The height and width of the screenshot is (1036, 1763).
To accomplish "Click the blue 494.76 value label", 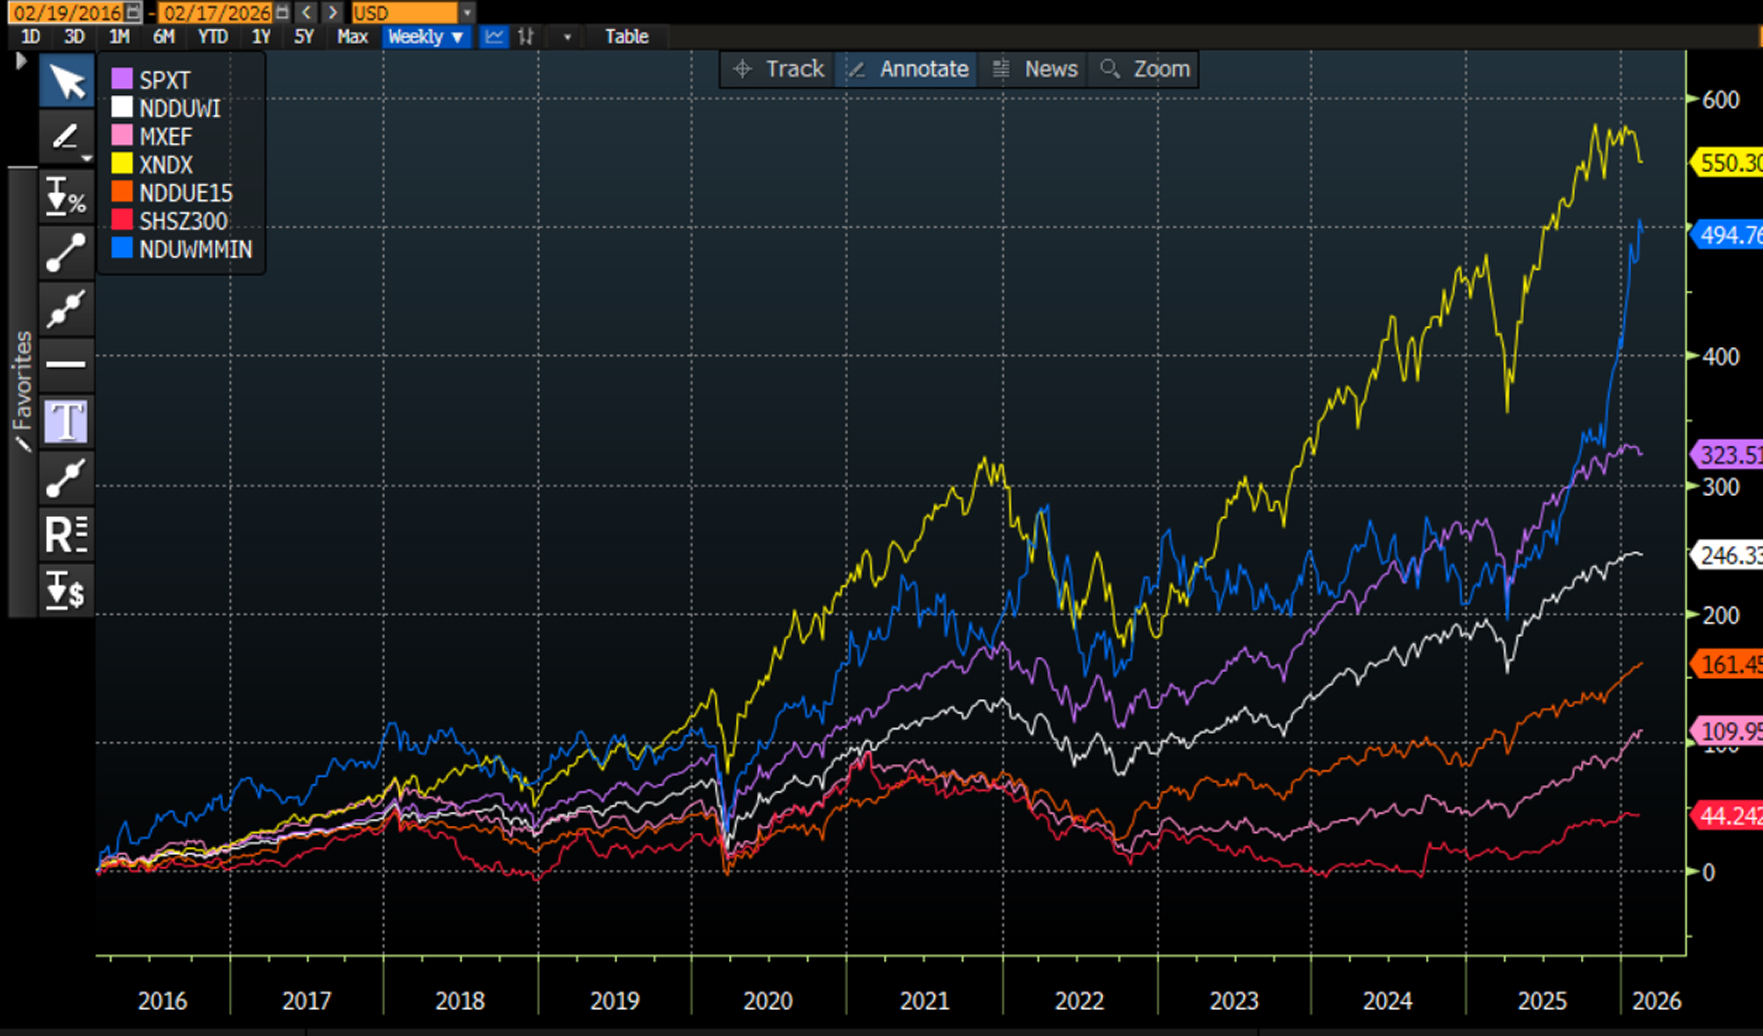I will (x=1729, y=235).
